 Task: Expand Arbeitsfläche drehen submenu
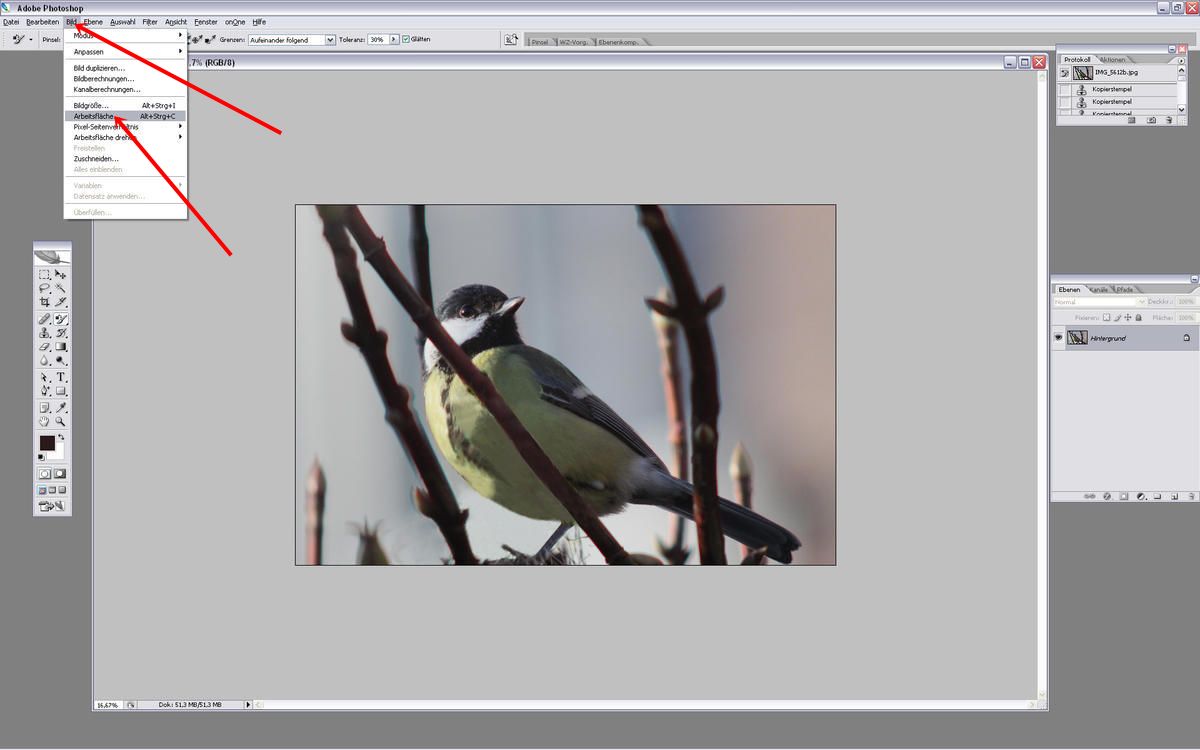pos(125,137)
